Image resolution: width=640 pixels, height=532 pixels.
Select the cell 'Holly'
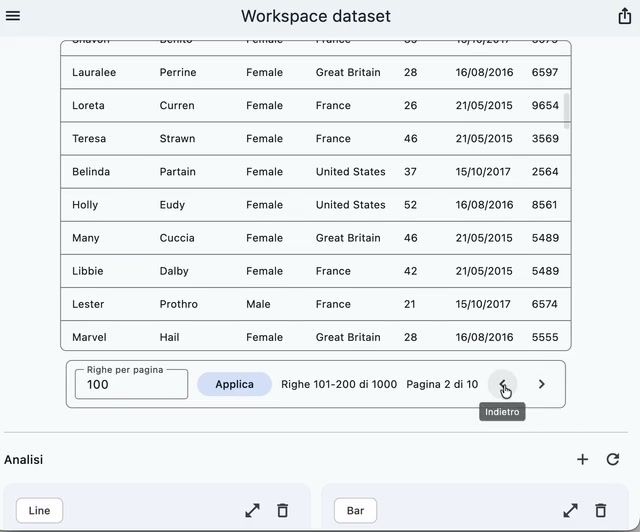click(x=85, y=205)
